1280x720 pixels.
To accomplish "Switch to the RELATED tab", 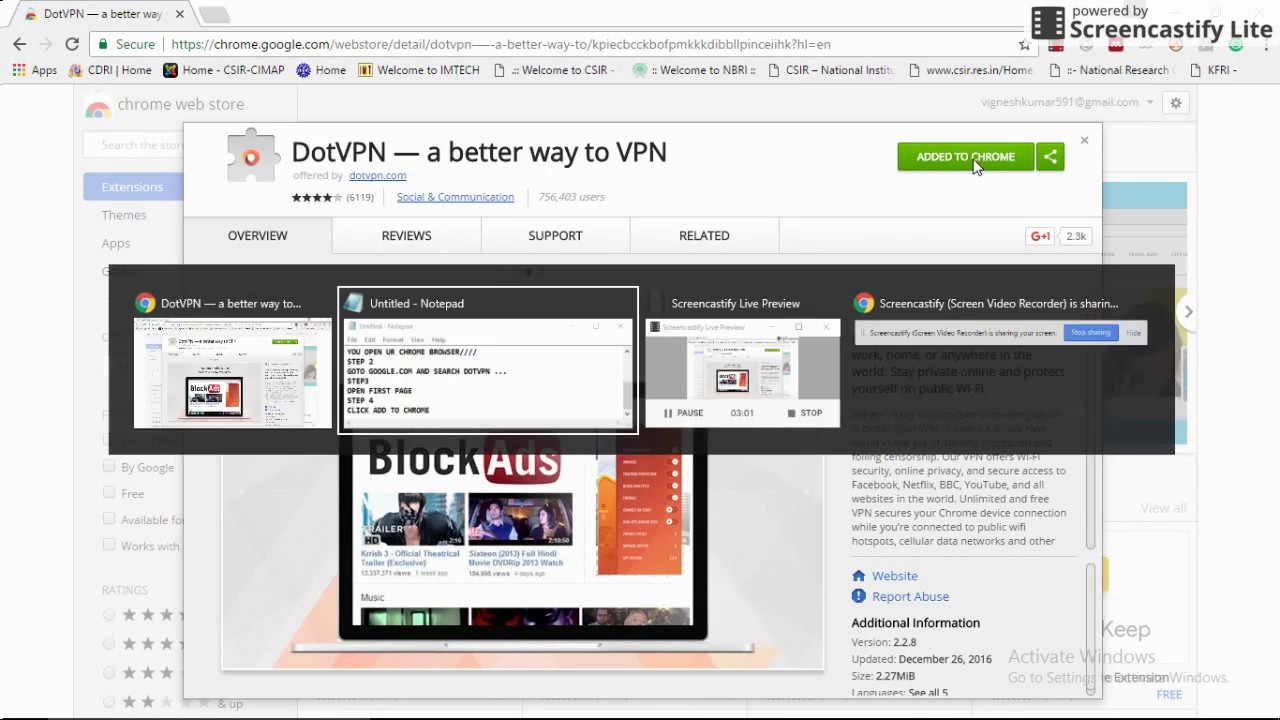I will click(704, 236).
